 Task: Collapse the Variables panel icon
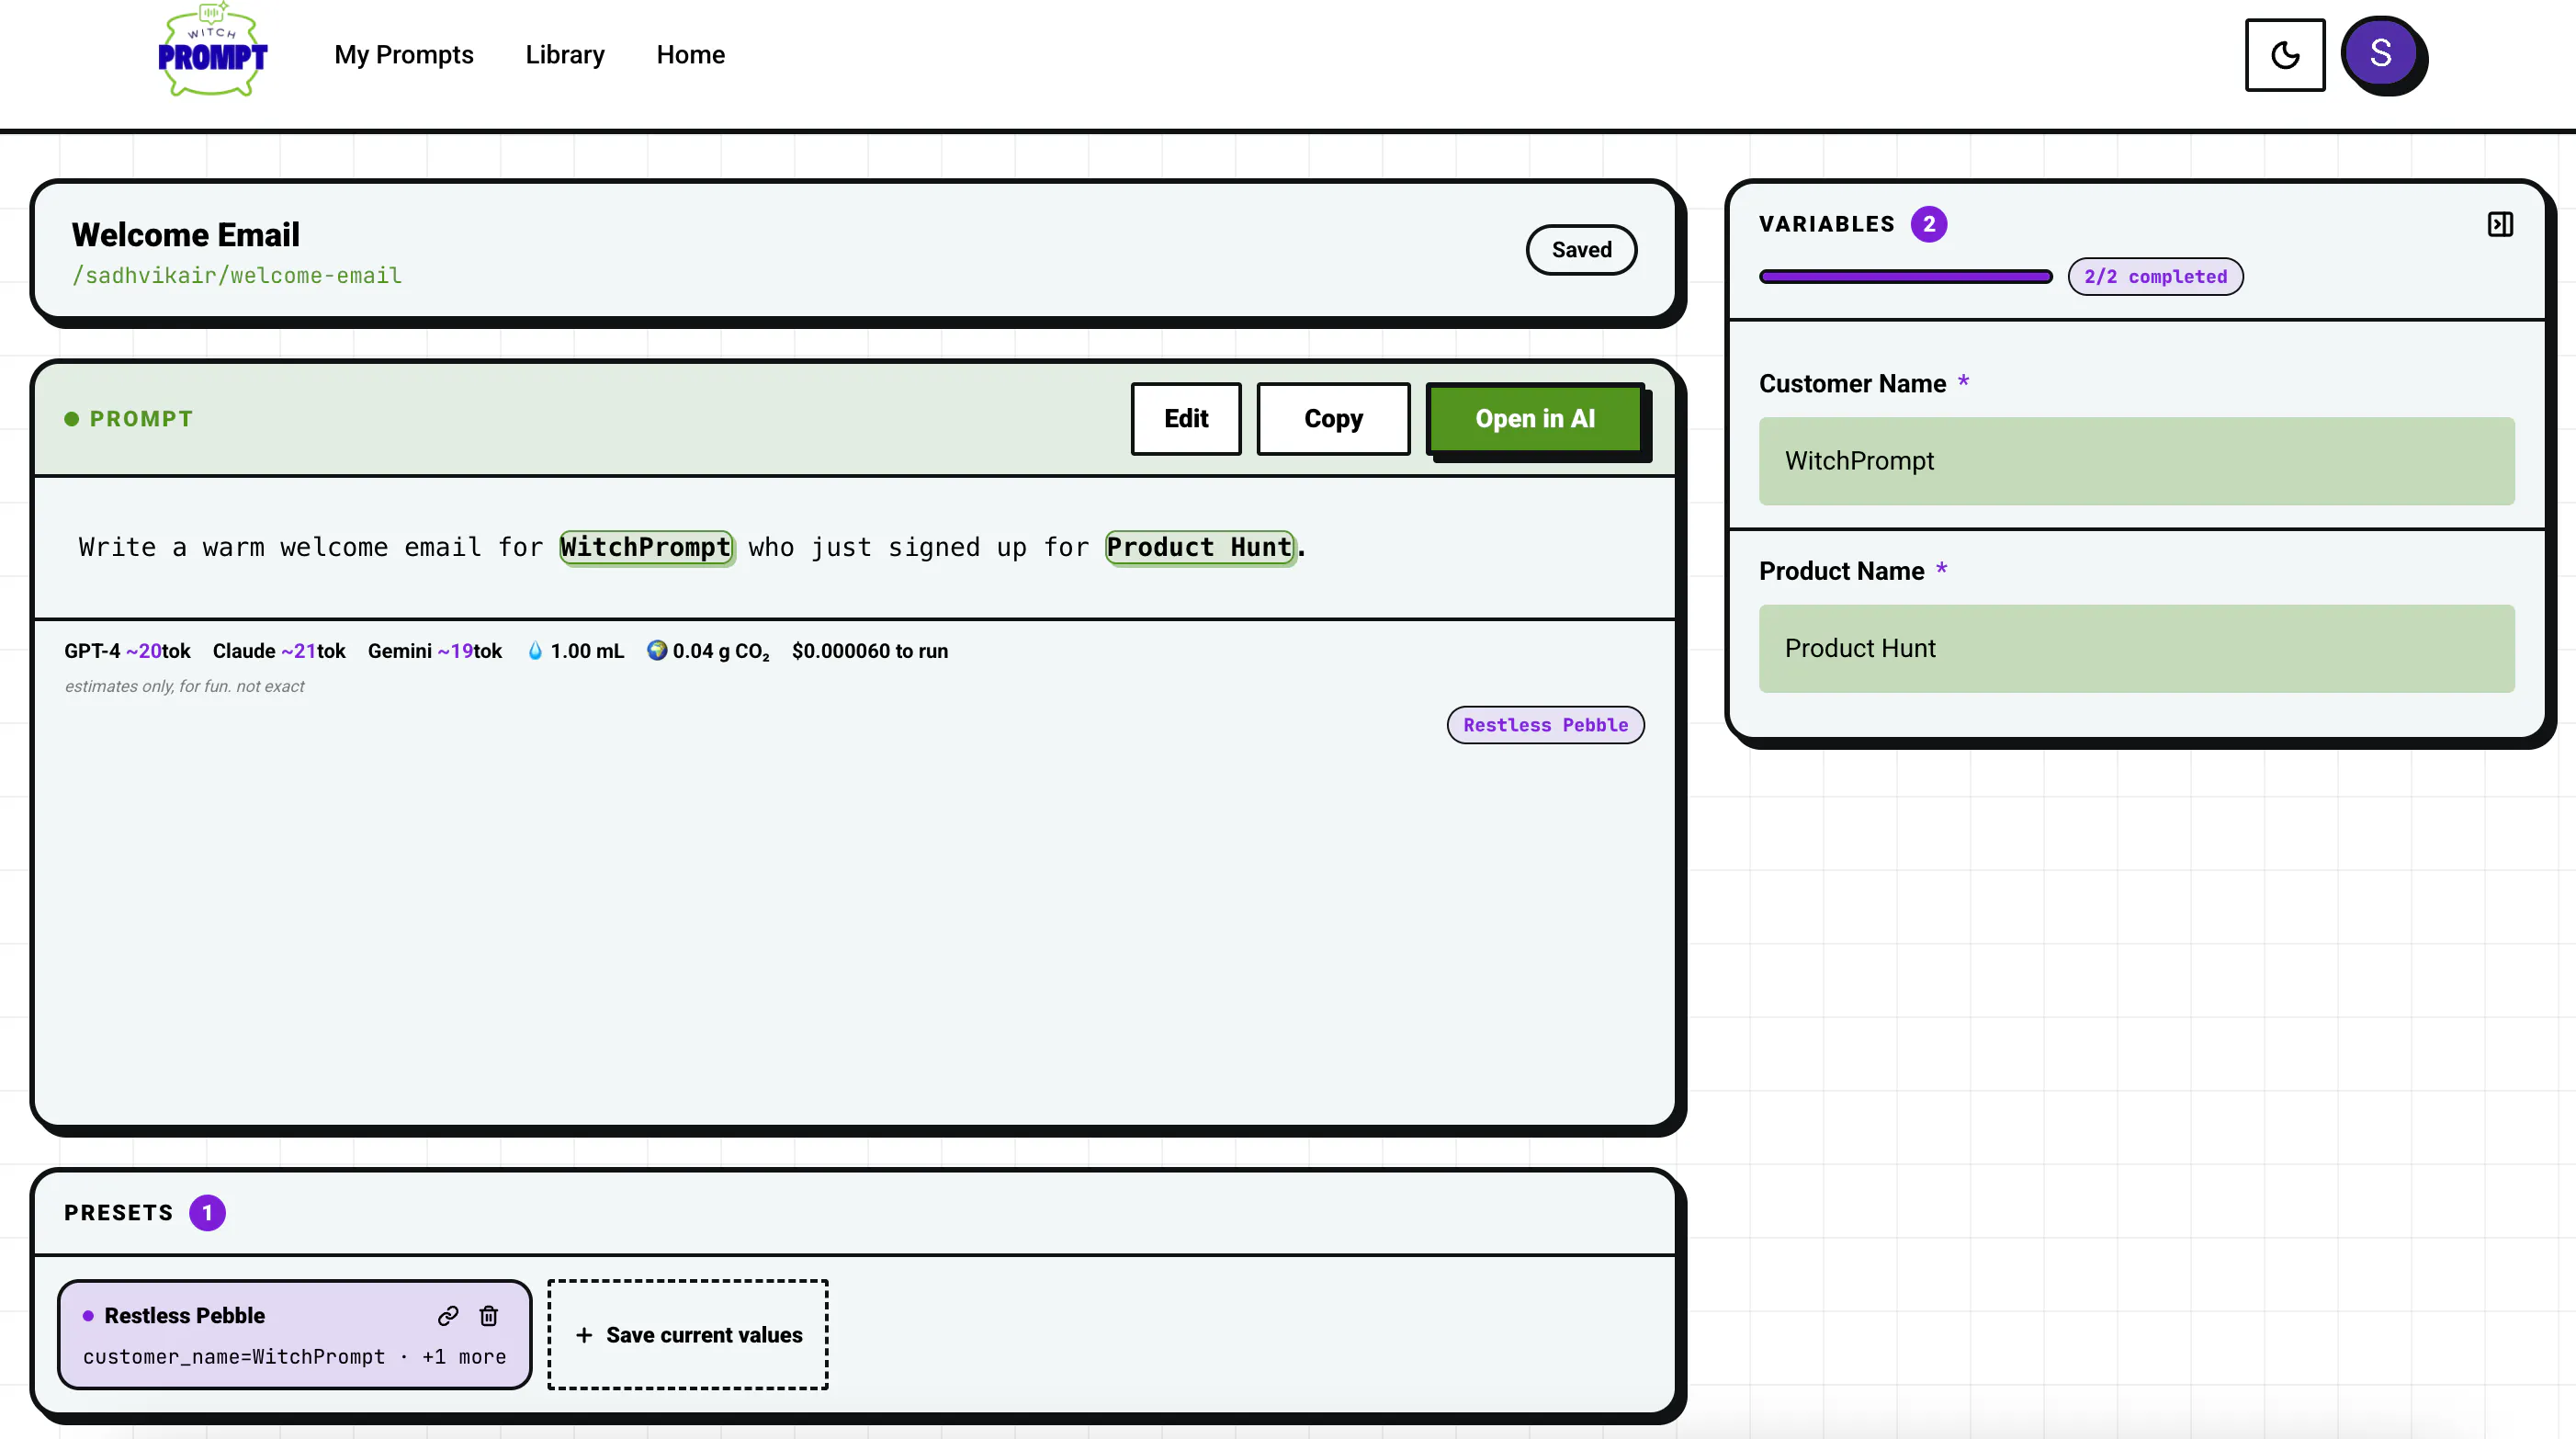pos(2500,224)
